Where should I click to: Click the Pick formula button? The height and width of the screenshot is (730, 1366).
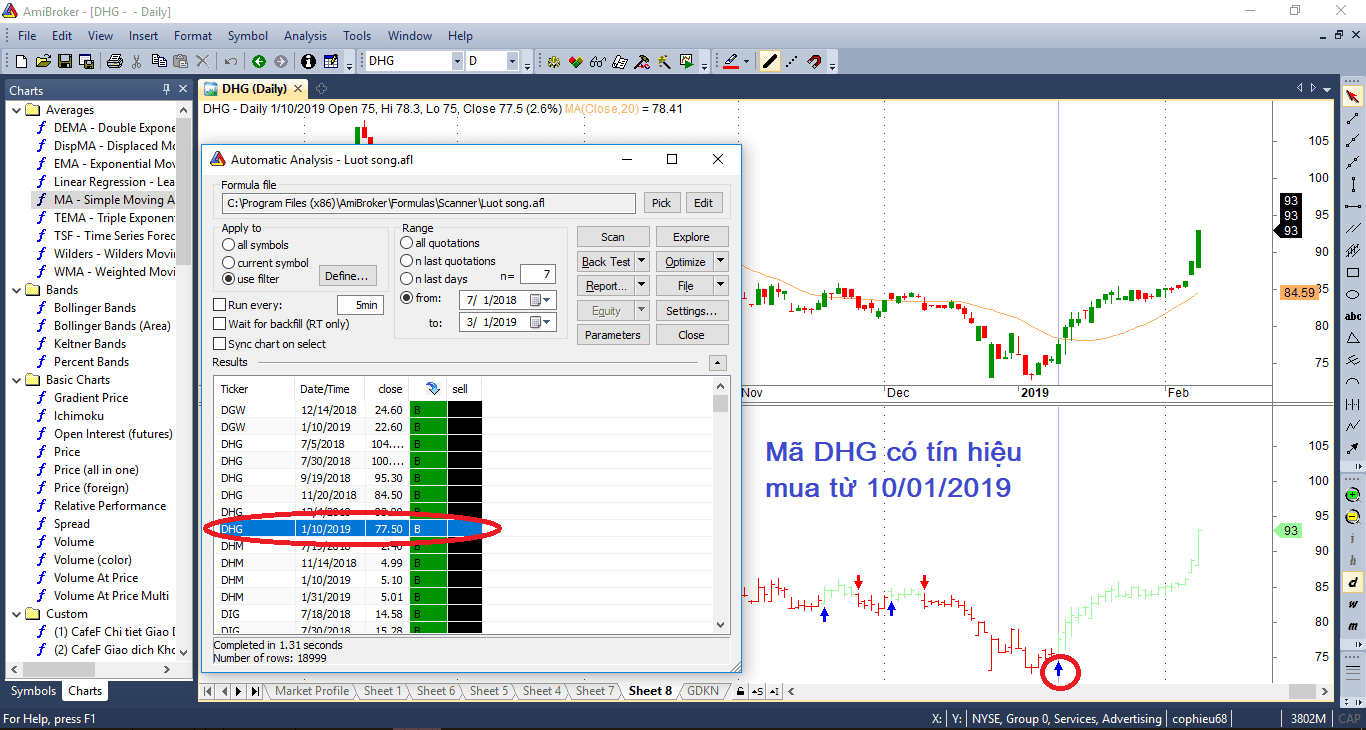point(662,203)
